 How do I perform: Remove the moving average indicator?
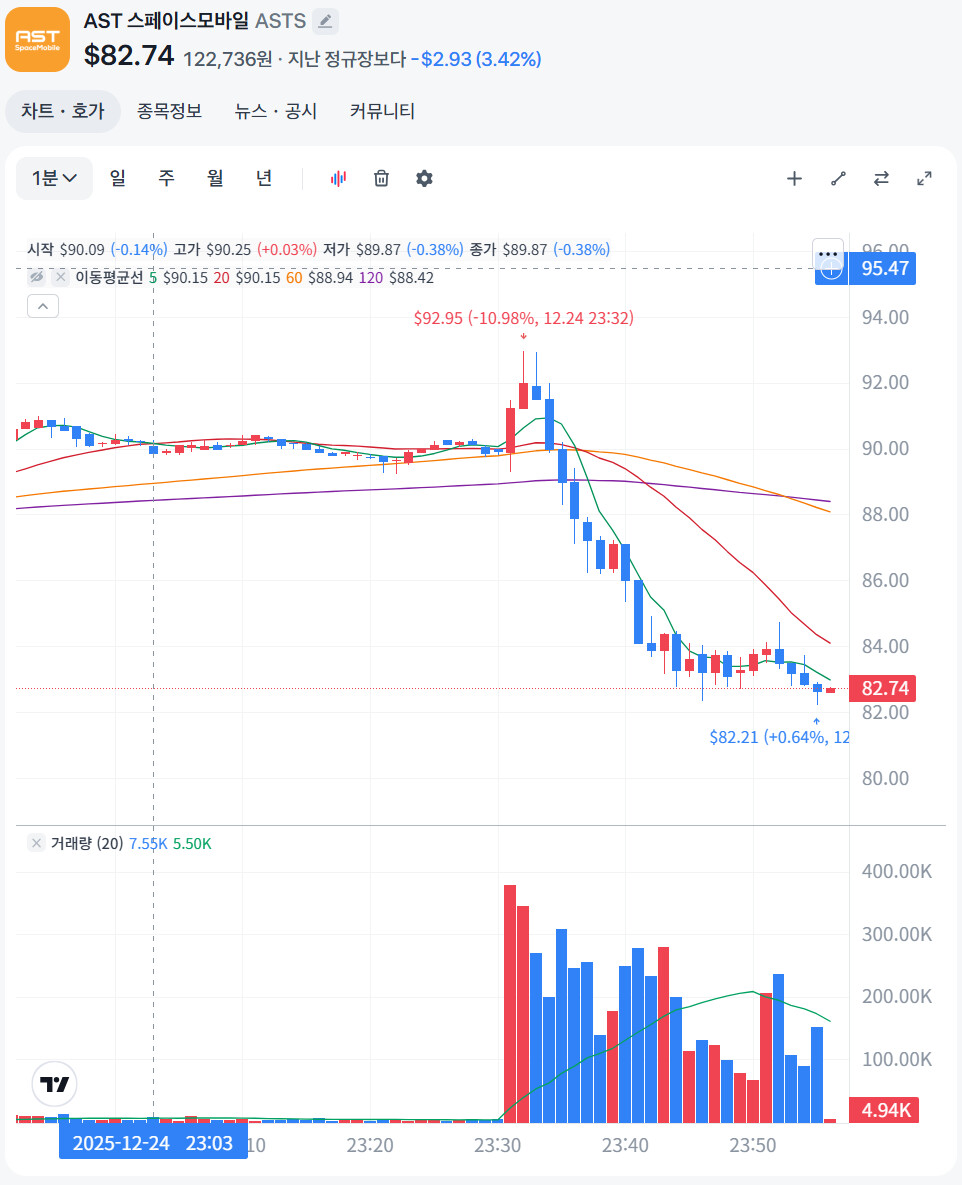click(60, 277)
